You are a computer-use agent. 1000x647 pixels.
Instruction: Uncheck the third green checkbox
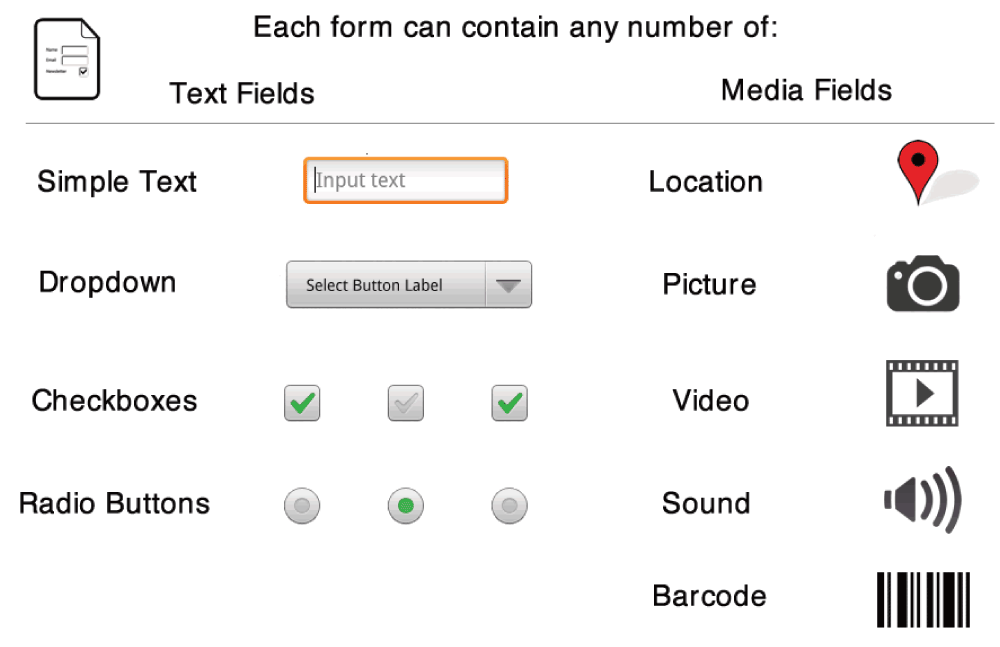tap(510, 403)
